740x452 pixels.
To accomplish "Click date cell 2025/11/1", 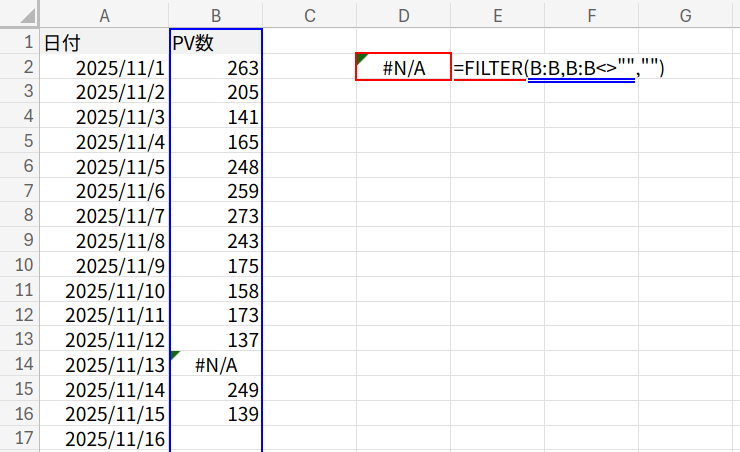I will click(104, 68).
